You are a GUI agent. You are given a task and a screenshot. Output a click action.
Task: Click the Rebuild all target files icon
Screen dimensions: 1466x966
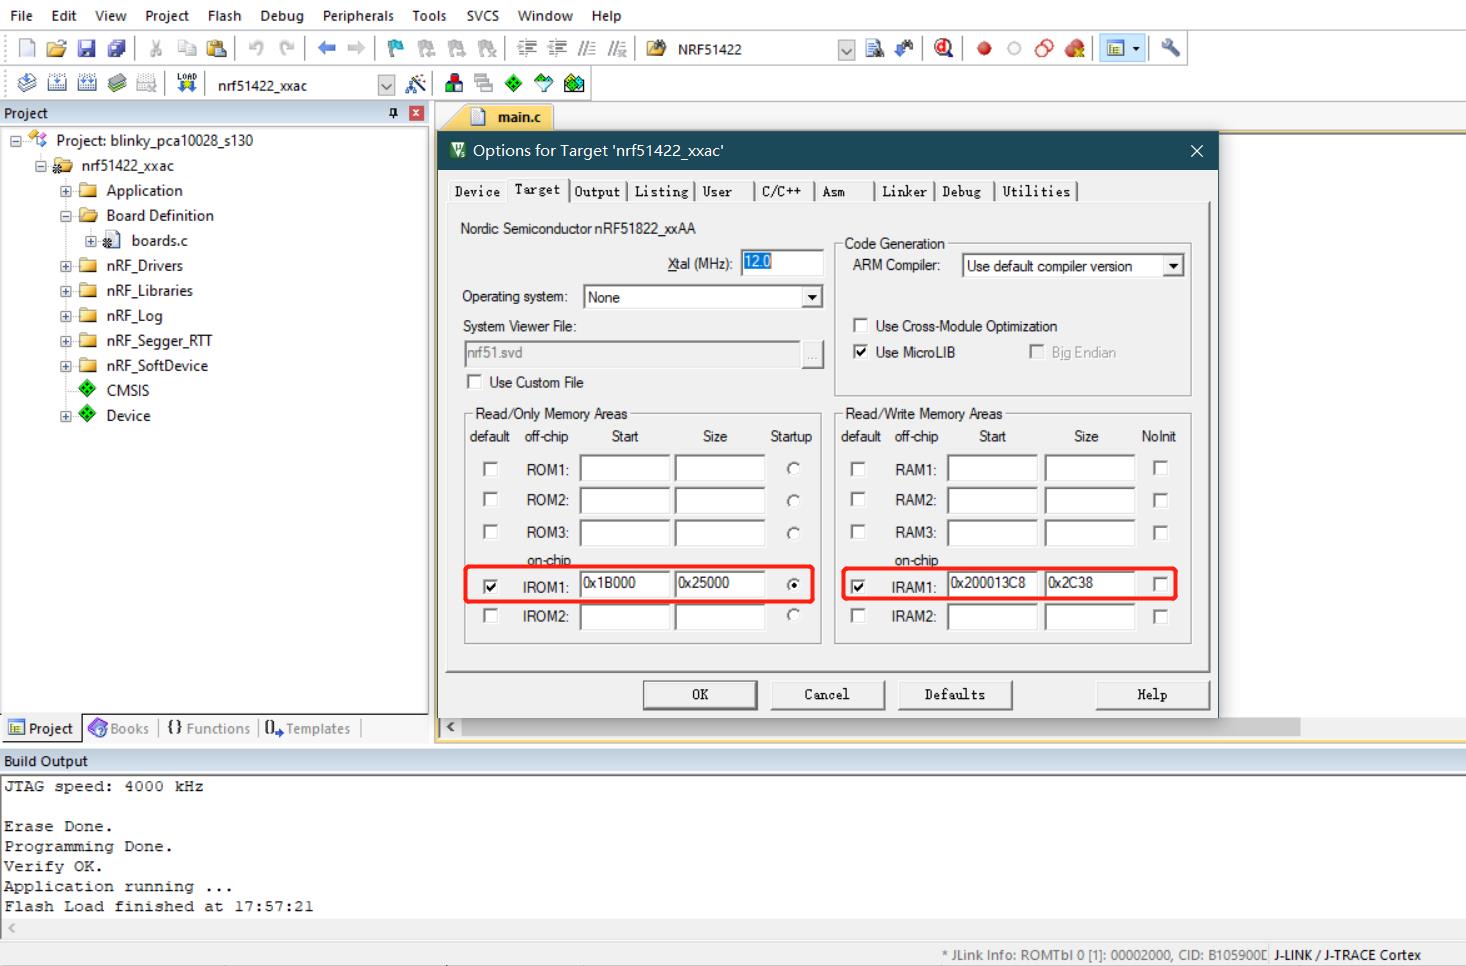[x=87, y=83]
